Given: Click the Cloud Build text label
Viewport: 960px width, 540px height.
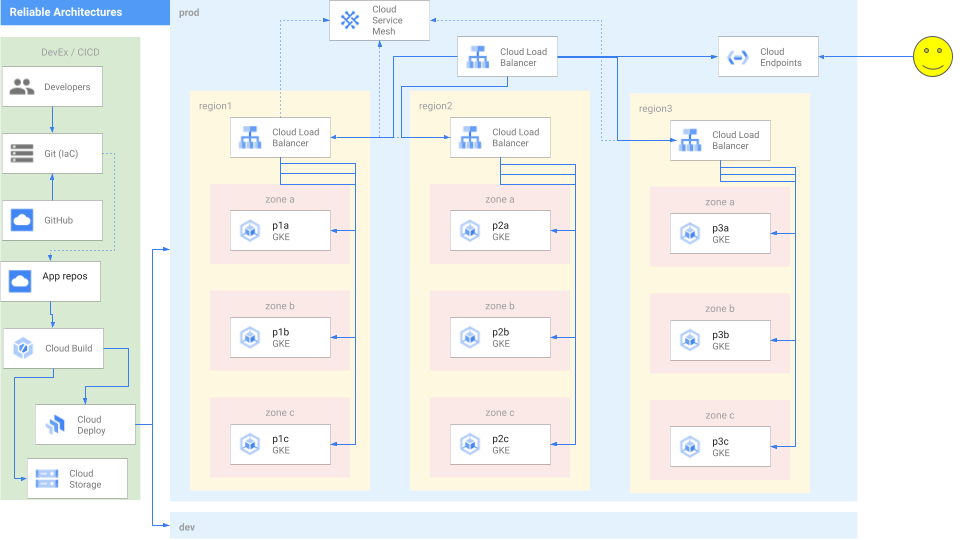Looking at the screenshot, I should coord(69,348).
